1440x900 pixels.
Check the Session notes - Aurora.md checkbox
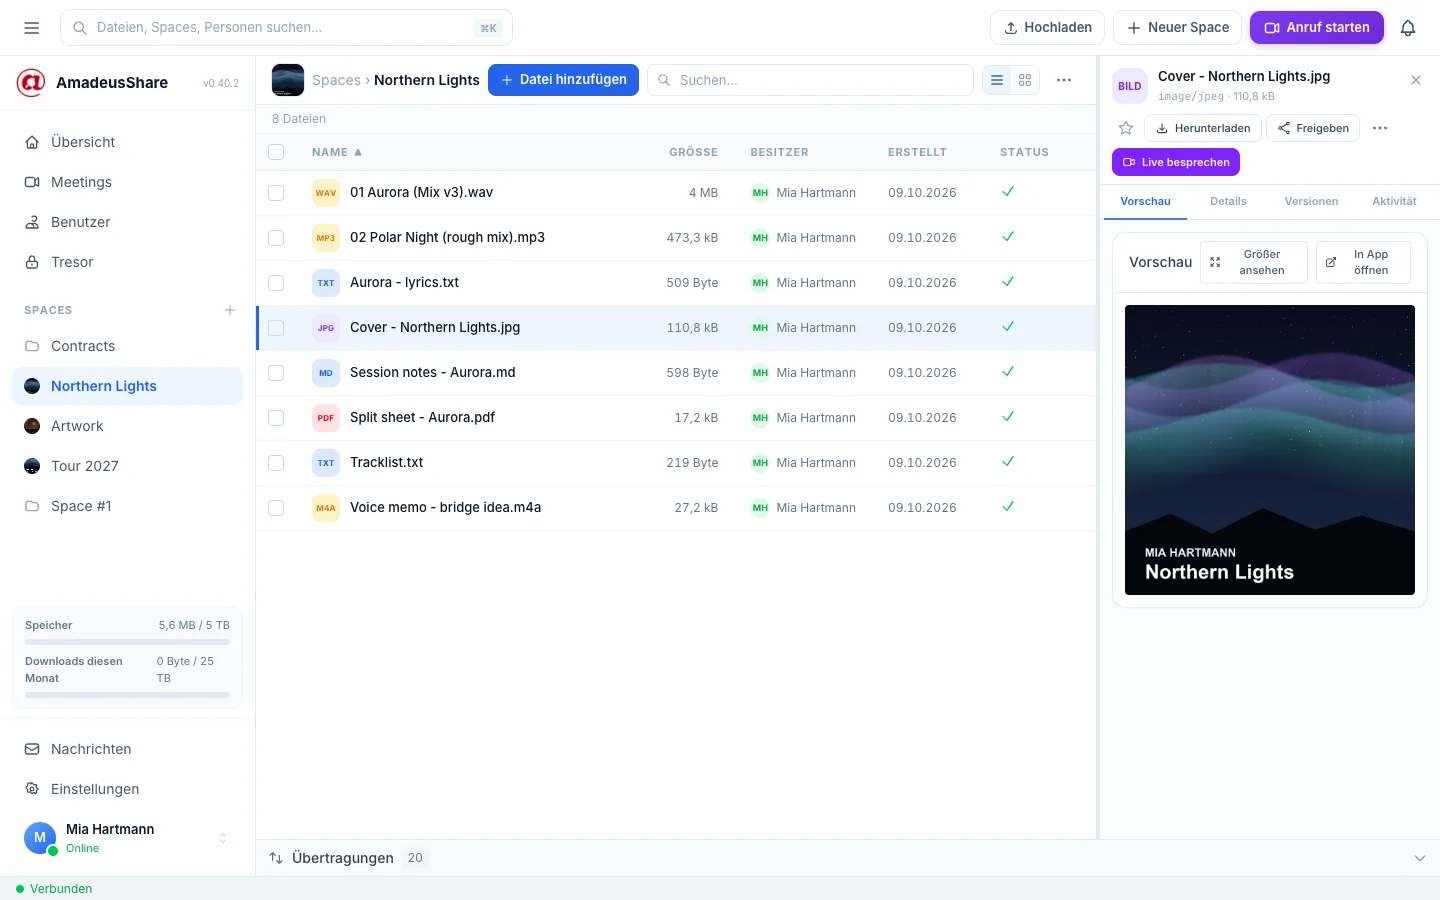(x=276, y=373)
